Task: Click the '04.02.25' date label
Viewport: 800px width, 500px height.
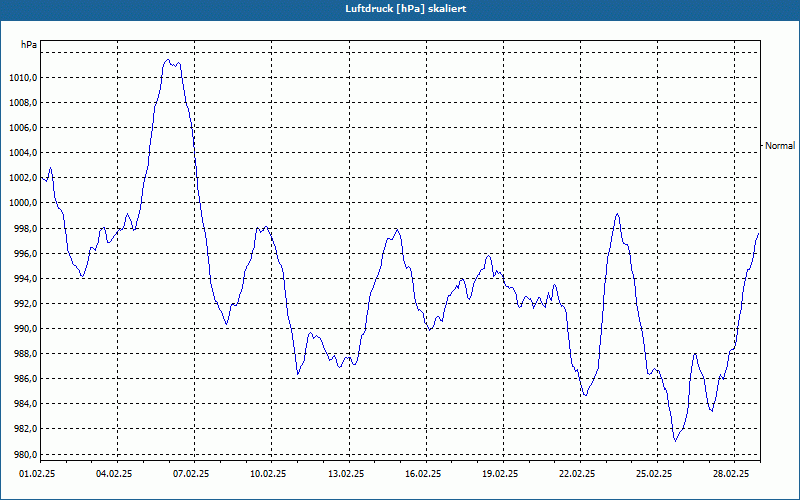Action: (114, 473)
